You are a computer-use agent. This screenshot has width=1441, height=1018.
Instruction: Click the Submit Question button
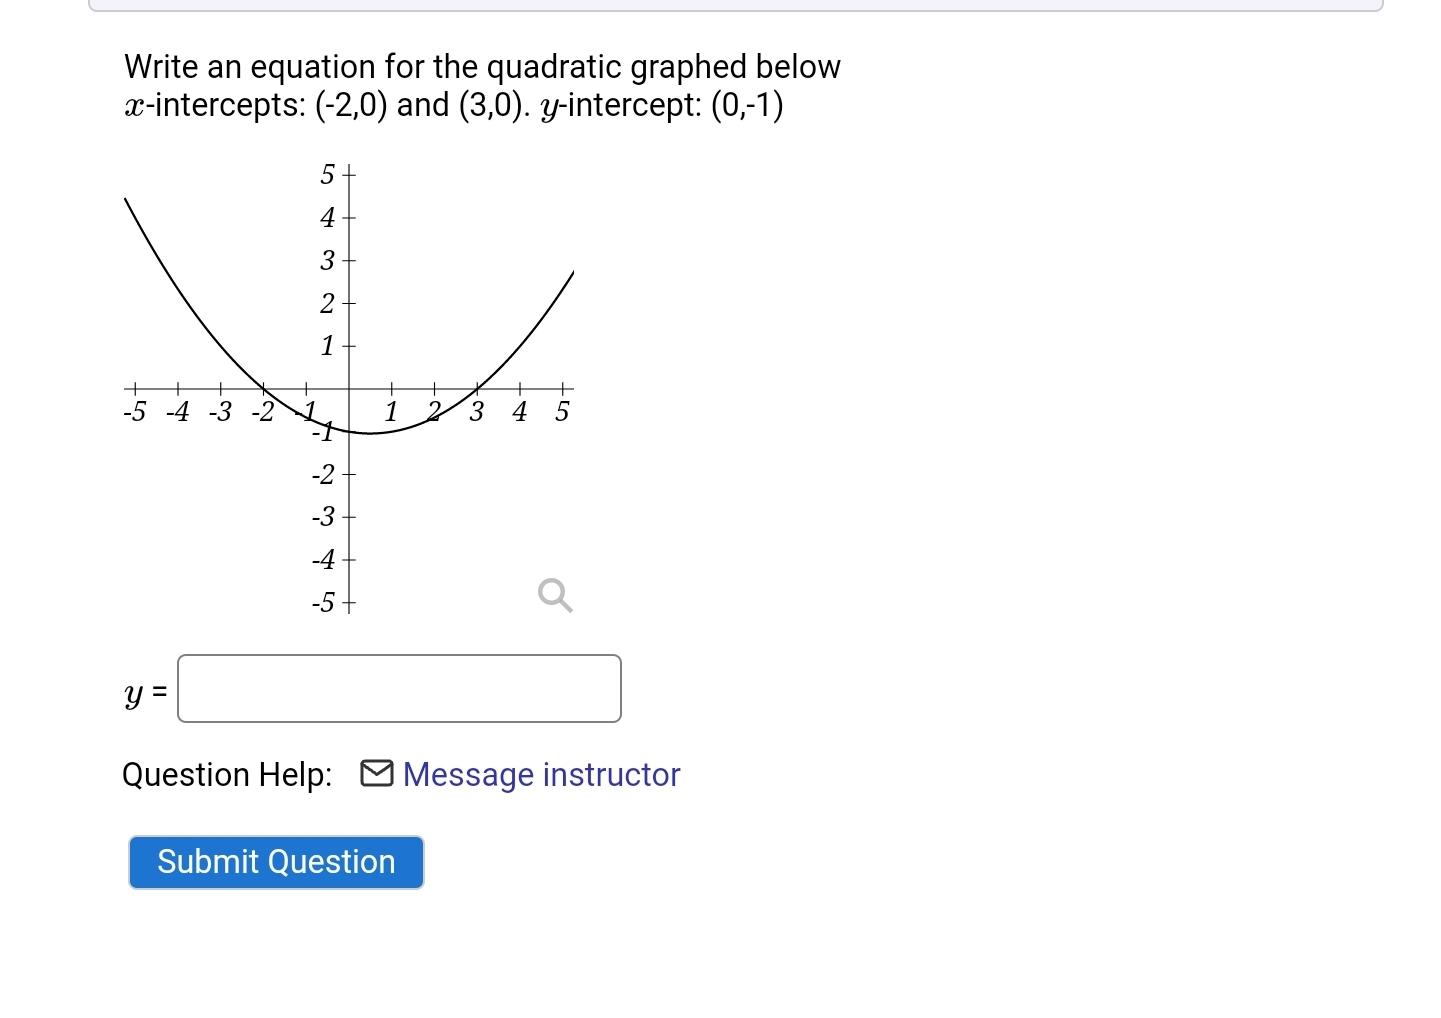pyautogui.click(x=275, y=861)
